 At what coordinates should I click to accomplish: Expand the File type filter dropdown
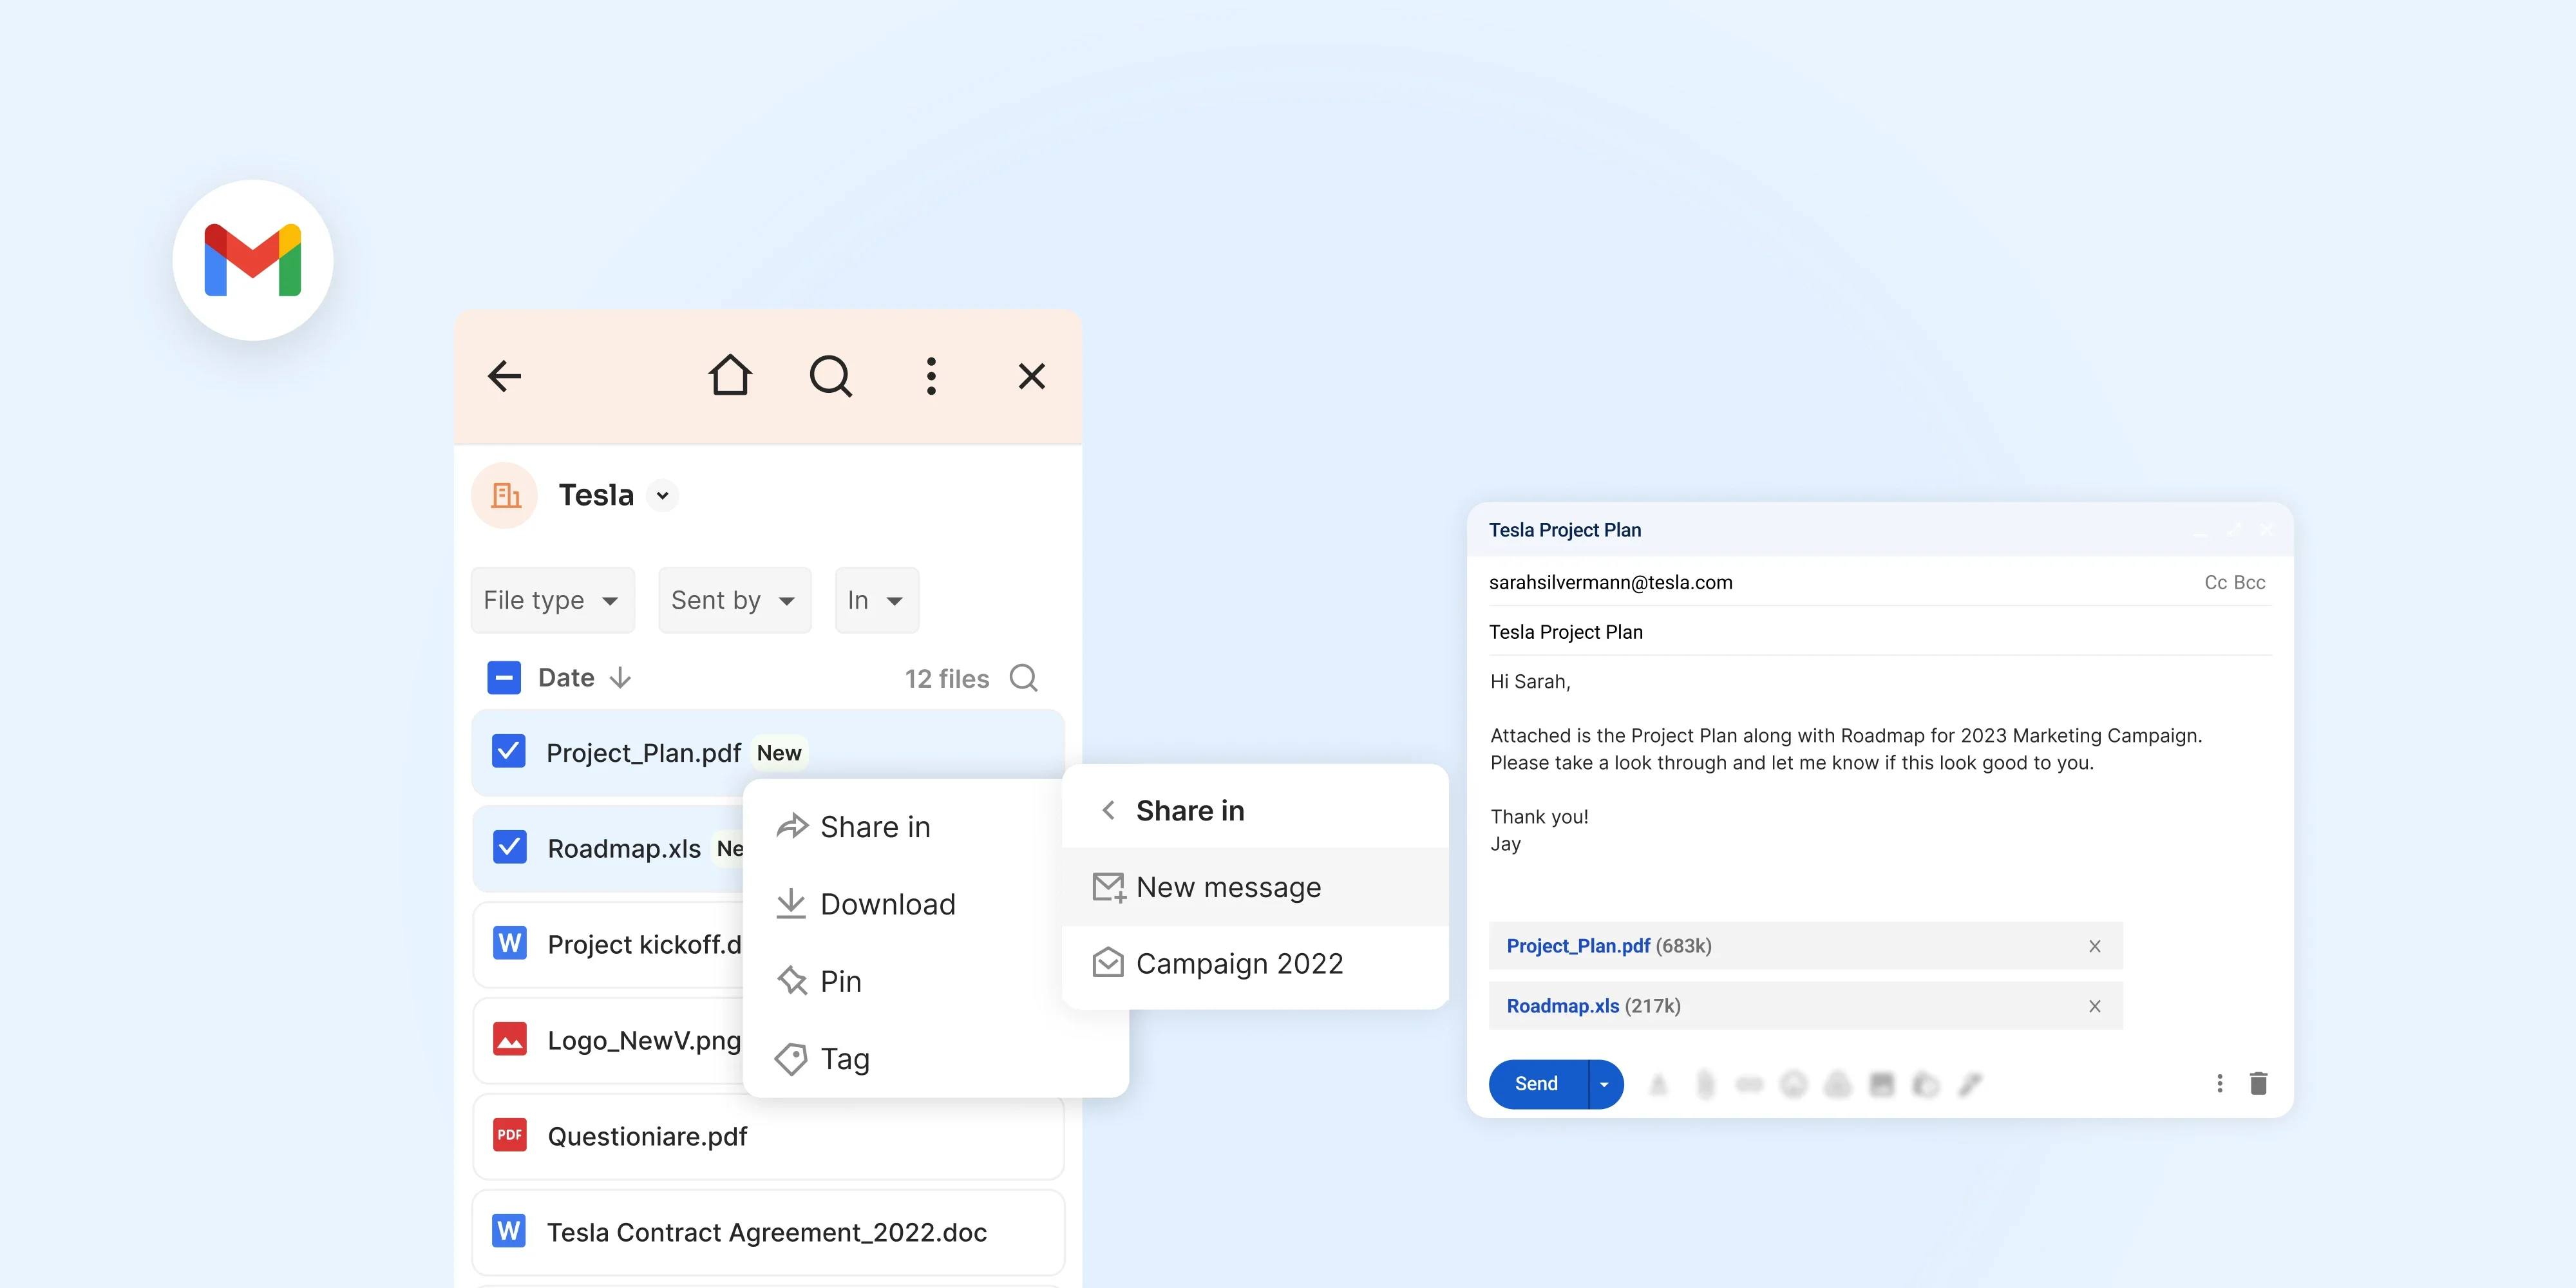point(552,600)
